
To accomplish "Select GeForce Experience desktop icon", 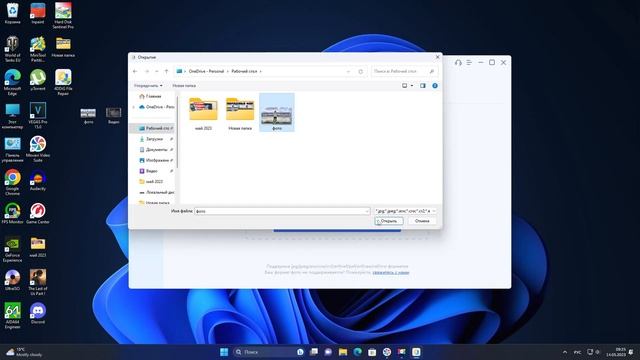I will point(13,249).
